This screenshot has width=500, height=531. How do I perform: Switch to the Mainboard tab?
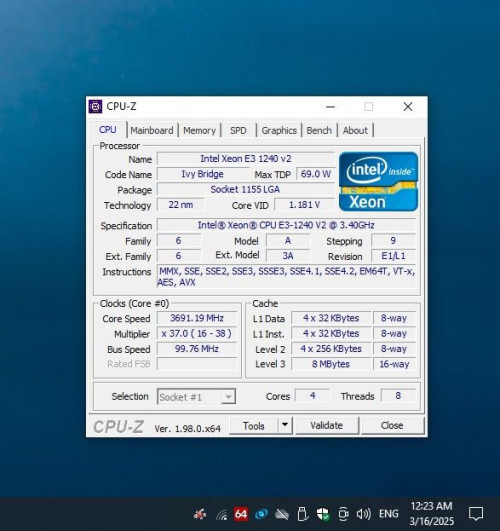click(152, 130)
